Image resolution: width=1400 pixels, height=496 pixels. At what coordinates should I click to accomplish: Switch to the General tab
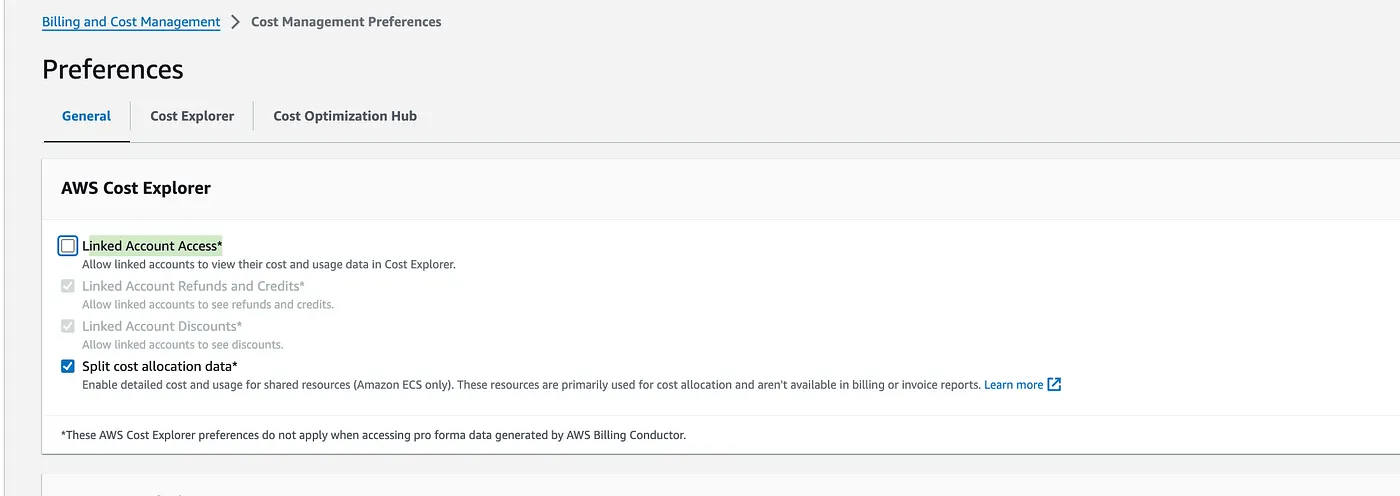pyautogui.click(x=86, y=116)
